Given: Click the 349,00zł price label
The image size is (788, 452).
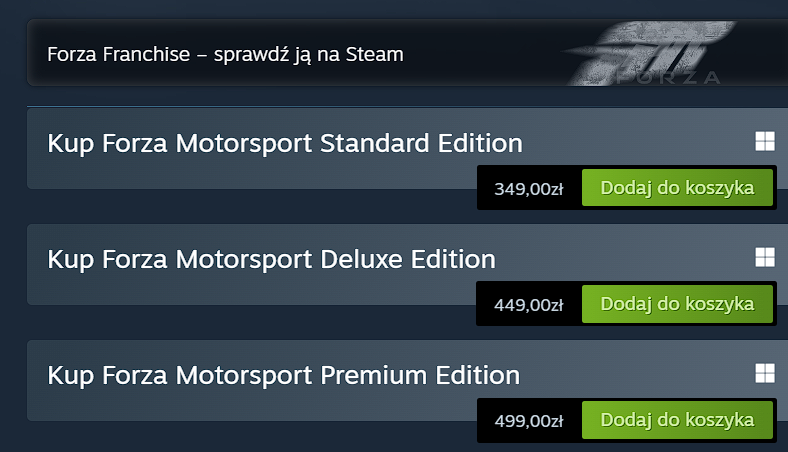Looking at the screenshot, I should 529,189.
